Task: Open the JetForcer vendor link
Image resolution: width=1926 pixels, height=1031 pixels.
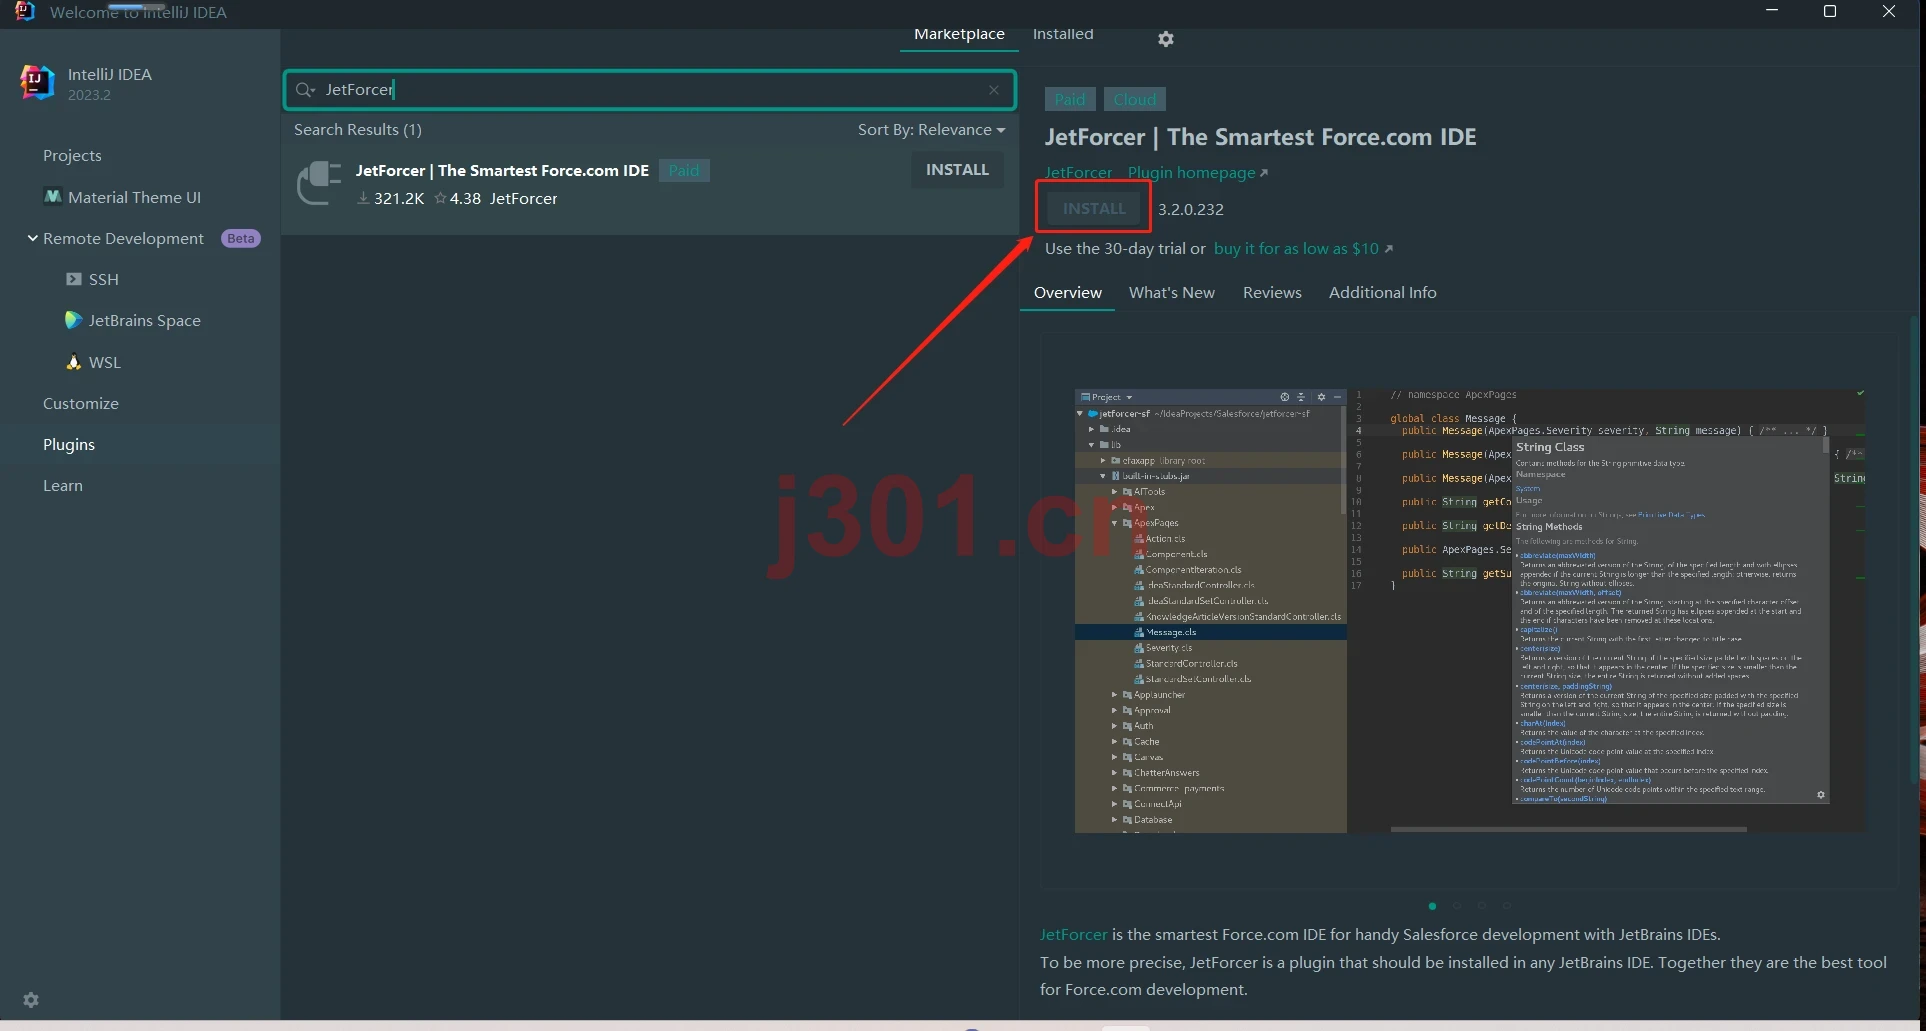Action: click(x=1078, y=173)
